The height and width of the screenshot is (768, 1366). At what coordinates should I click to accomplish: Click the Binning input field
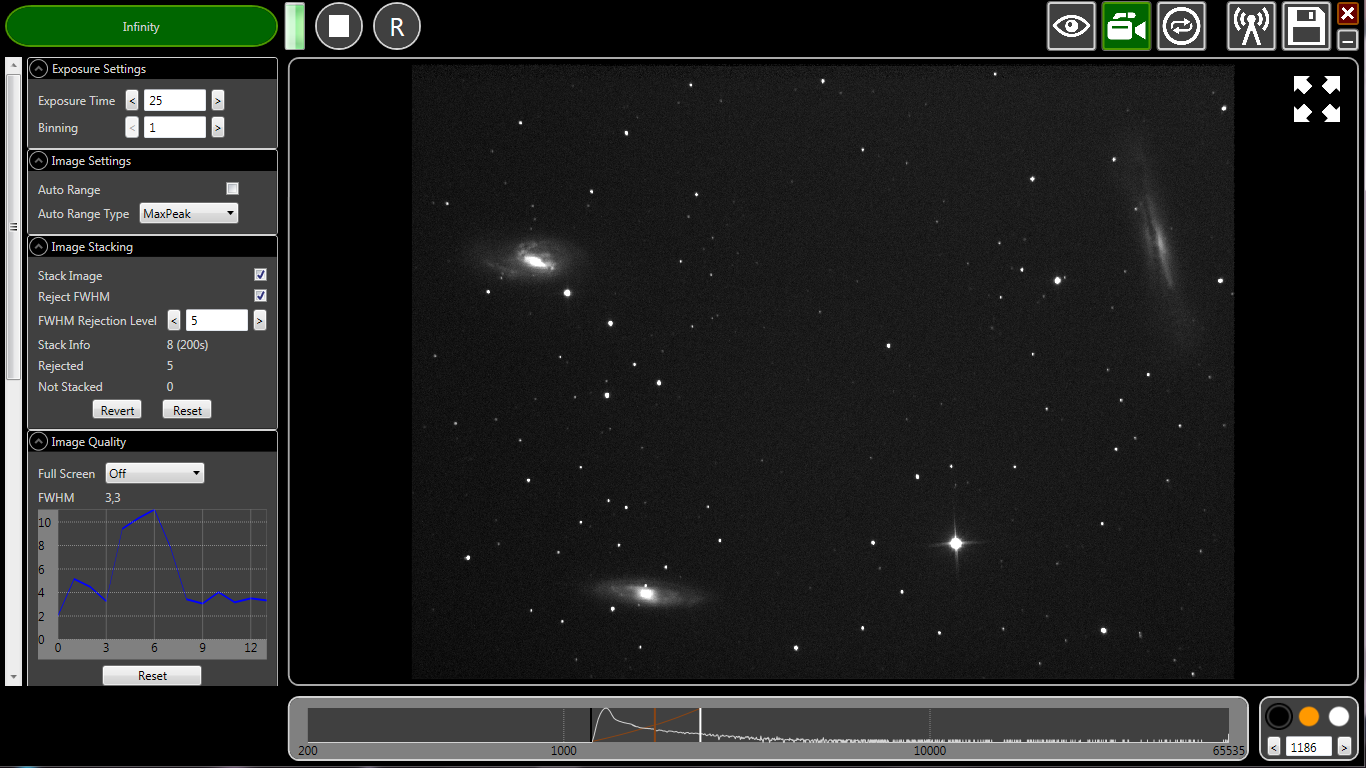pos(175,128)
